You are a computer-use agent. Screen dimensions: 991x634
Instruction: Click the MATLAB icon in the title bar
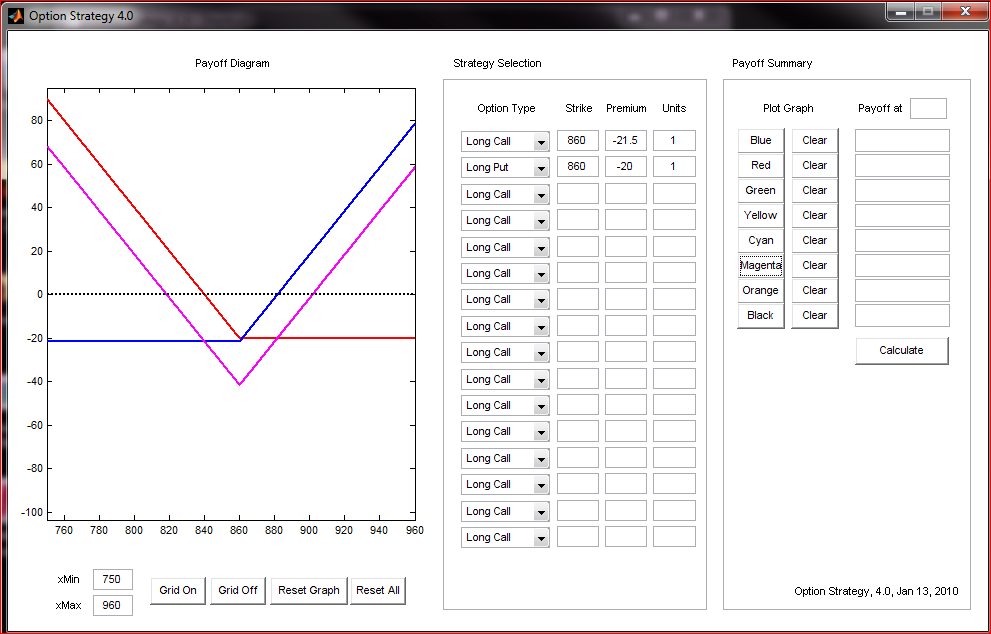[x=16, y=16]
